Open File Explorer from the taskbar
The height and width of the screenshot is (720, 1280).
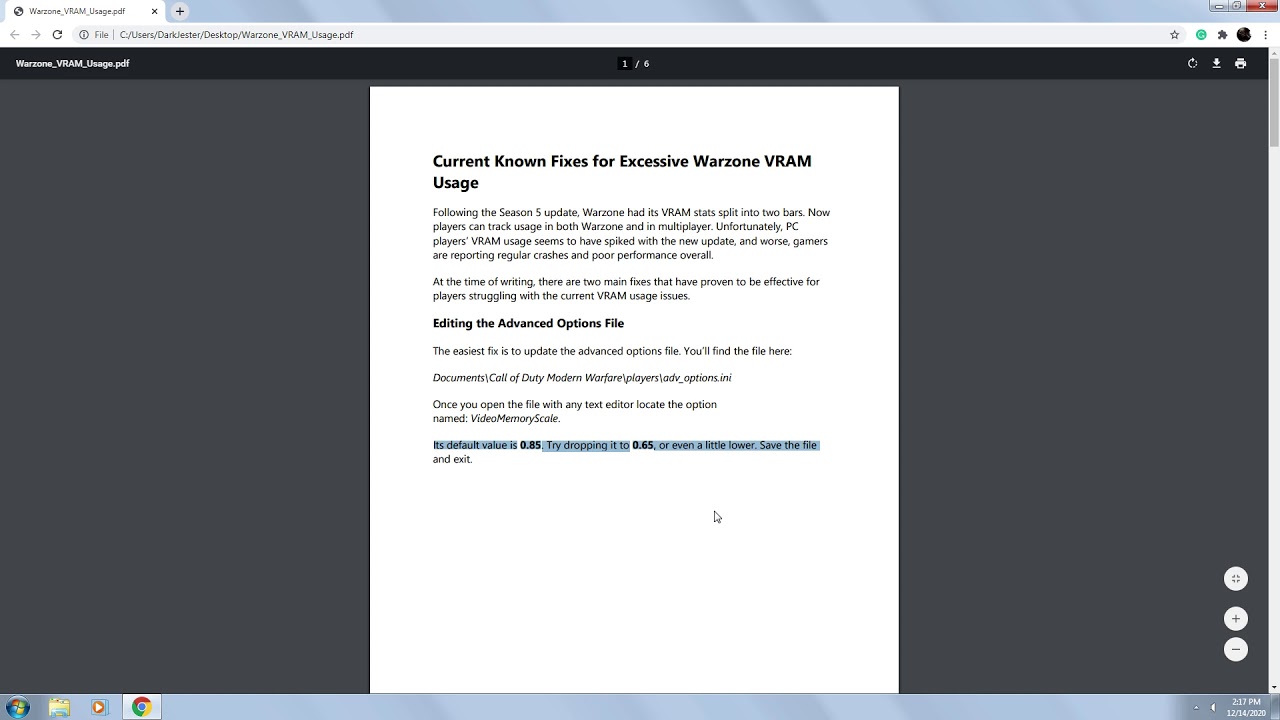point(59,707)
